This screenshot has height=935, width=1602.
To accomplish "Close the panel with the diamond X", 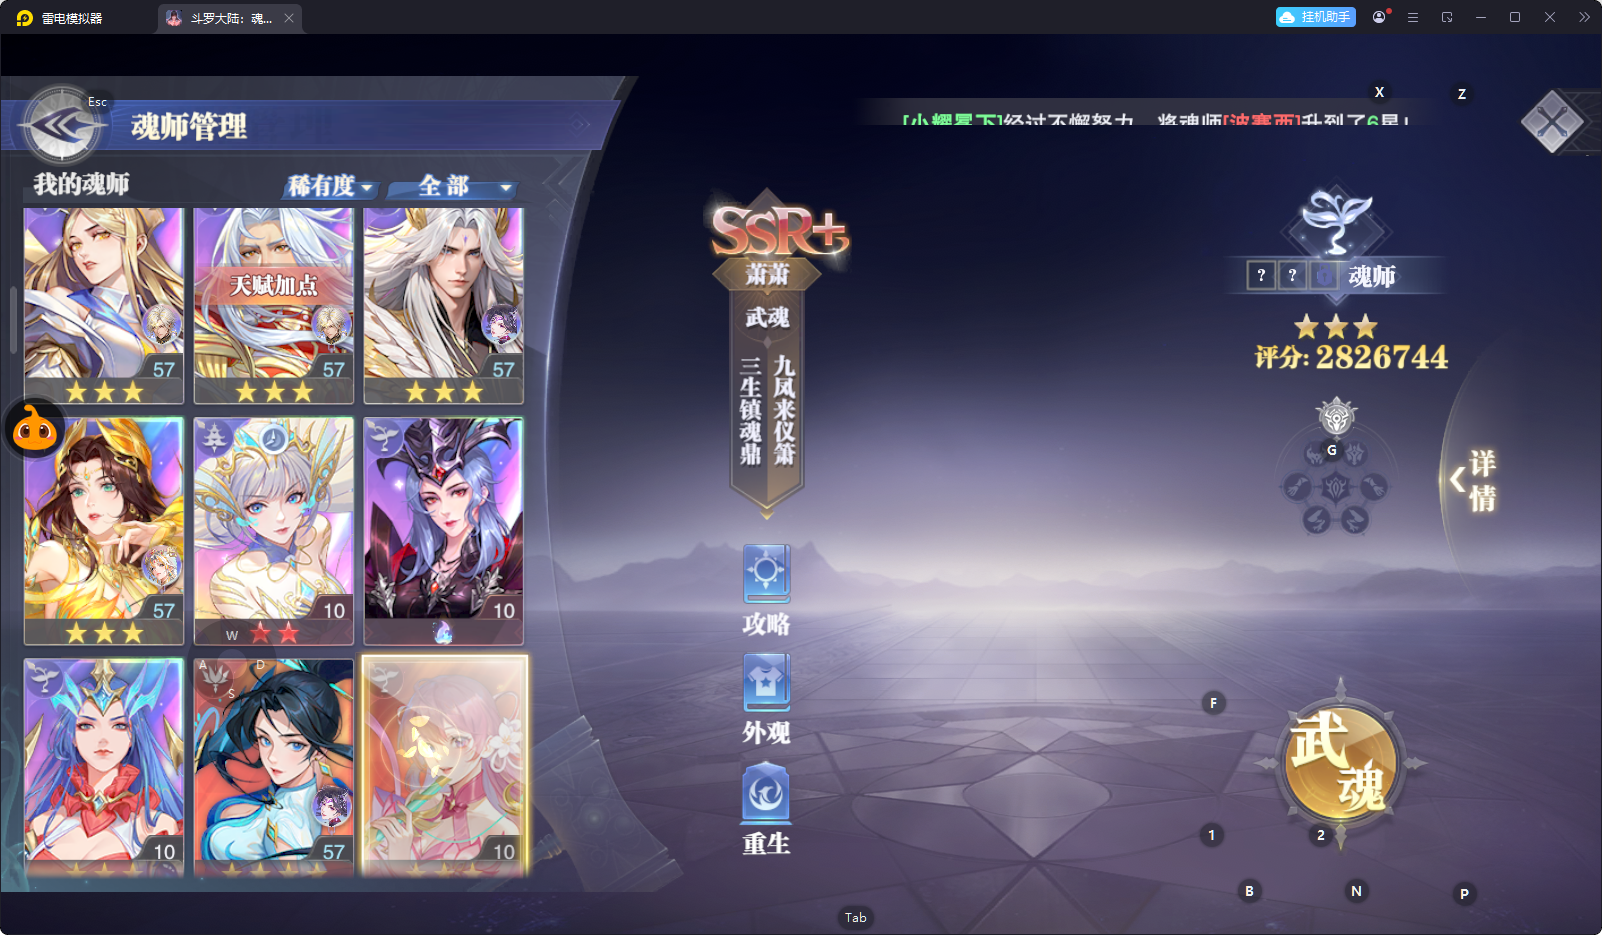I will pos(1552,123).
